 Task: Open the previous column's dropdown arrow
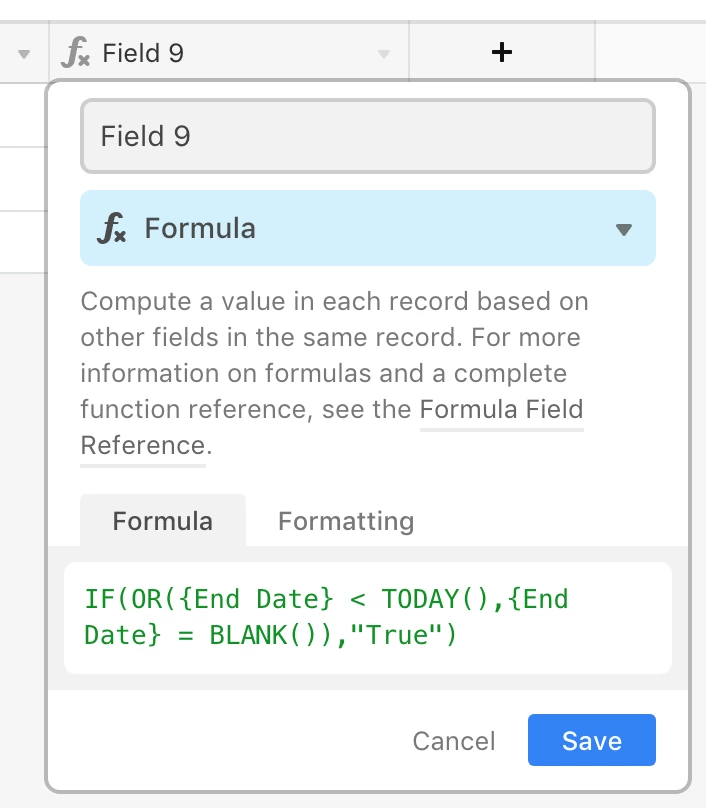pyautogui.click(x=24, y=54)
